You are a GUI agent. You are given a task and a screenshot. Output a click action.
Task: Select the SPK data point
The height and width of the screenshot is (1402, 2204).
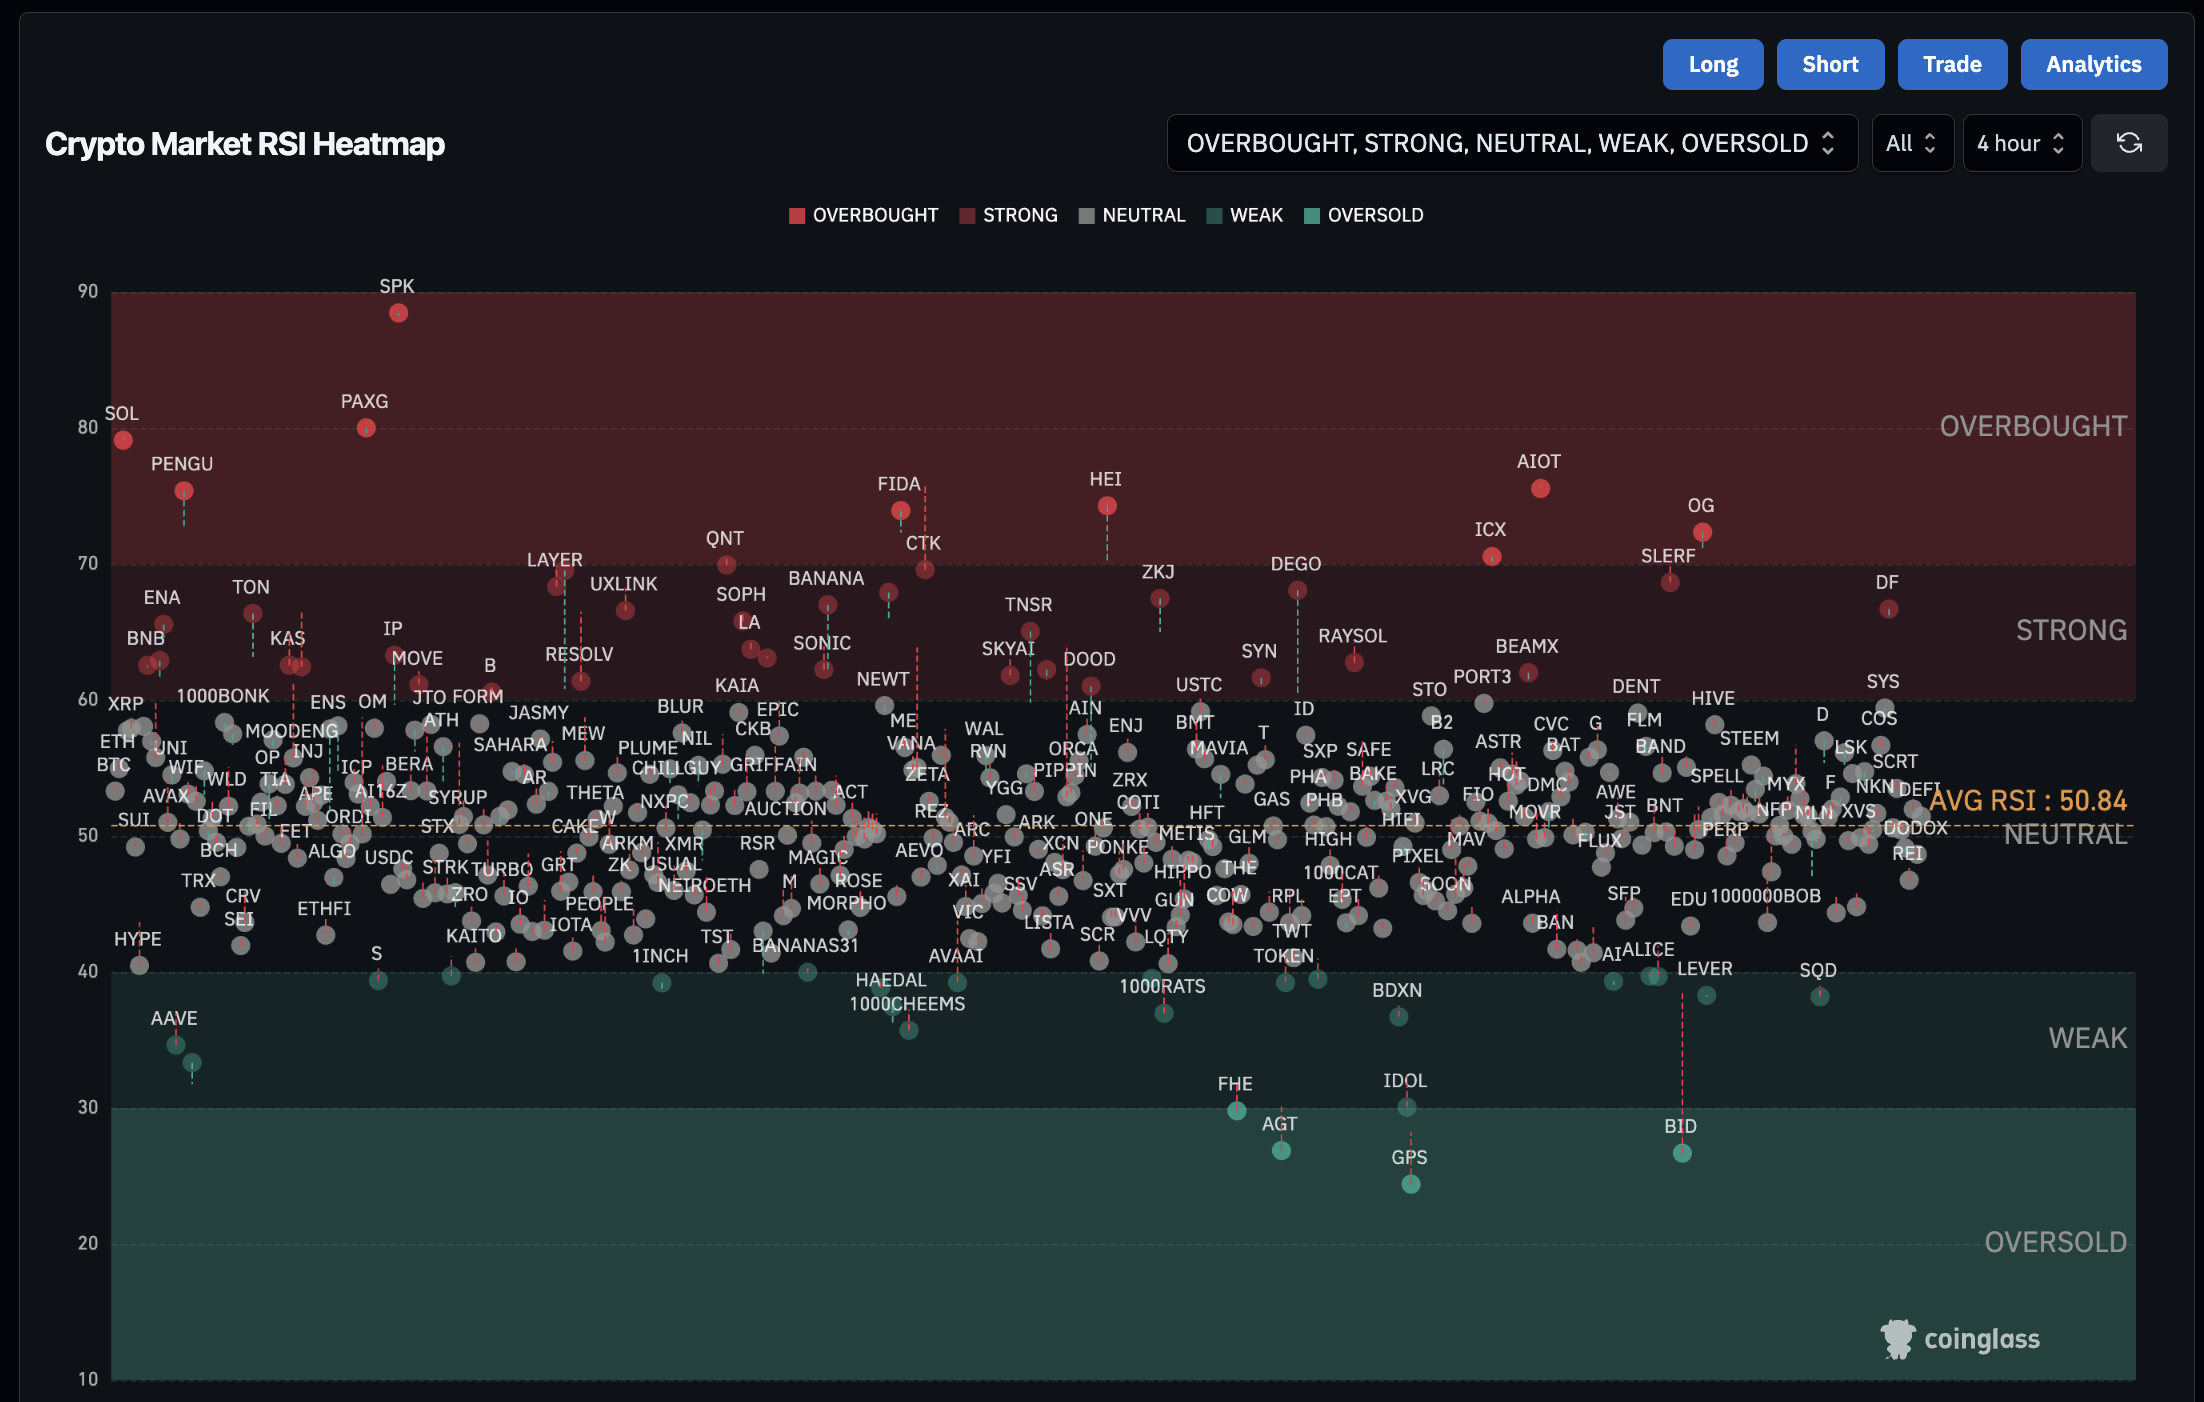(398, 313)
